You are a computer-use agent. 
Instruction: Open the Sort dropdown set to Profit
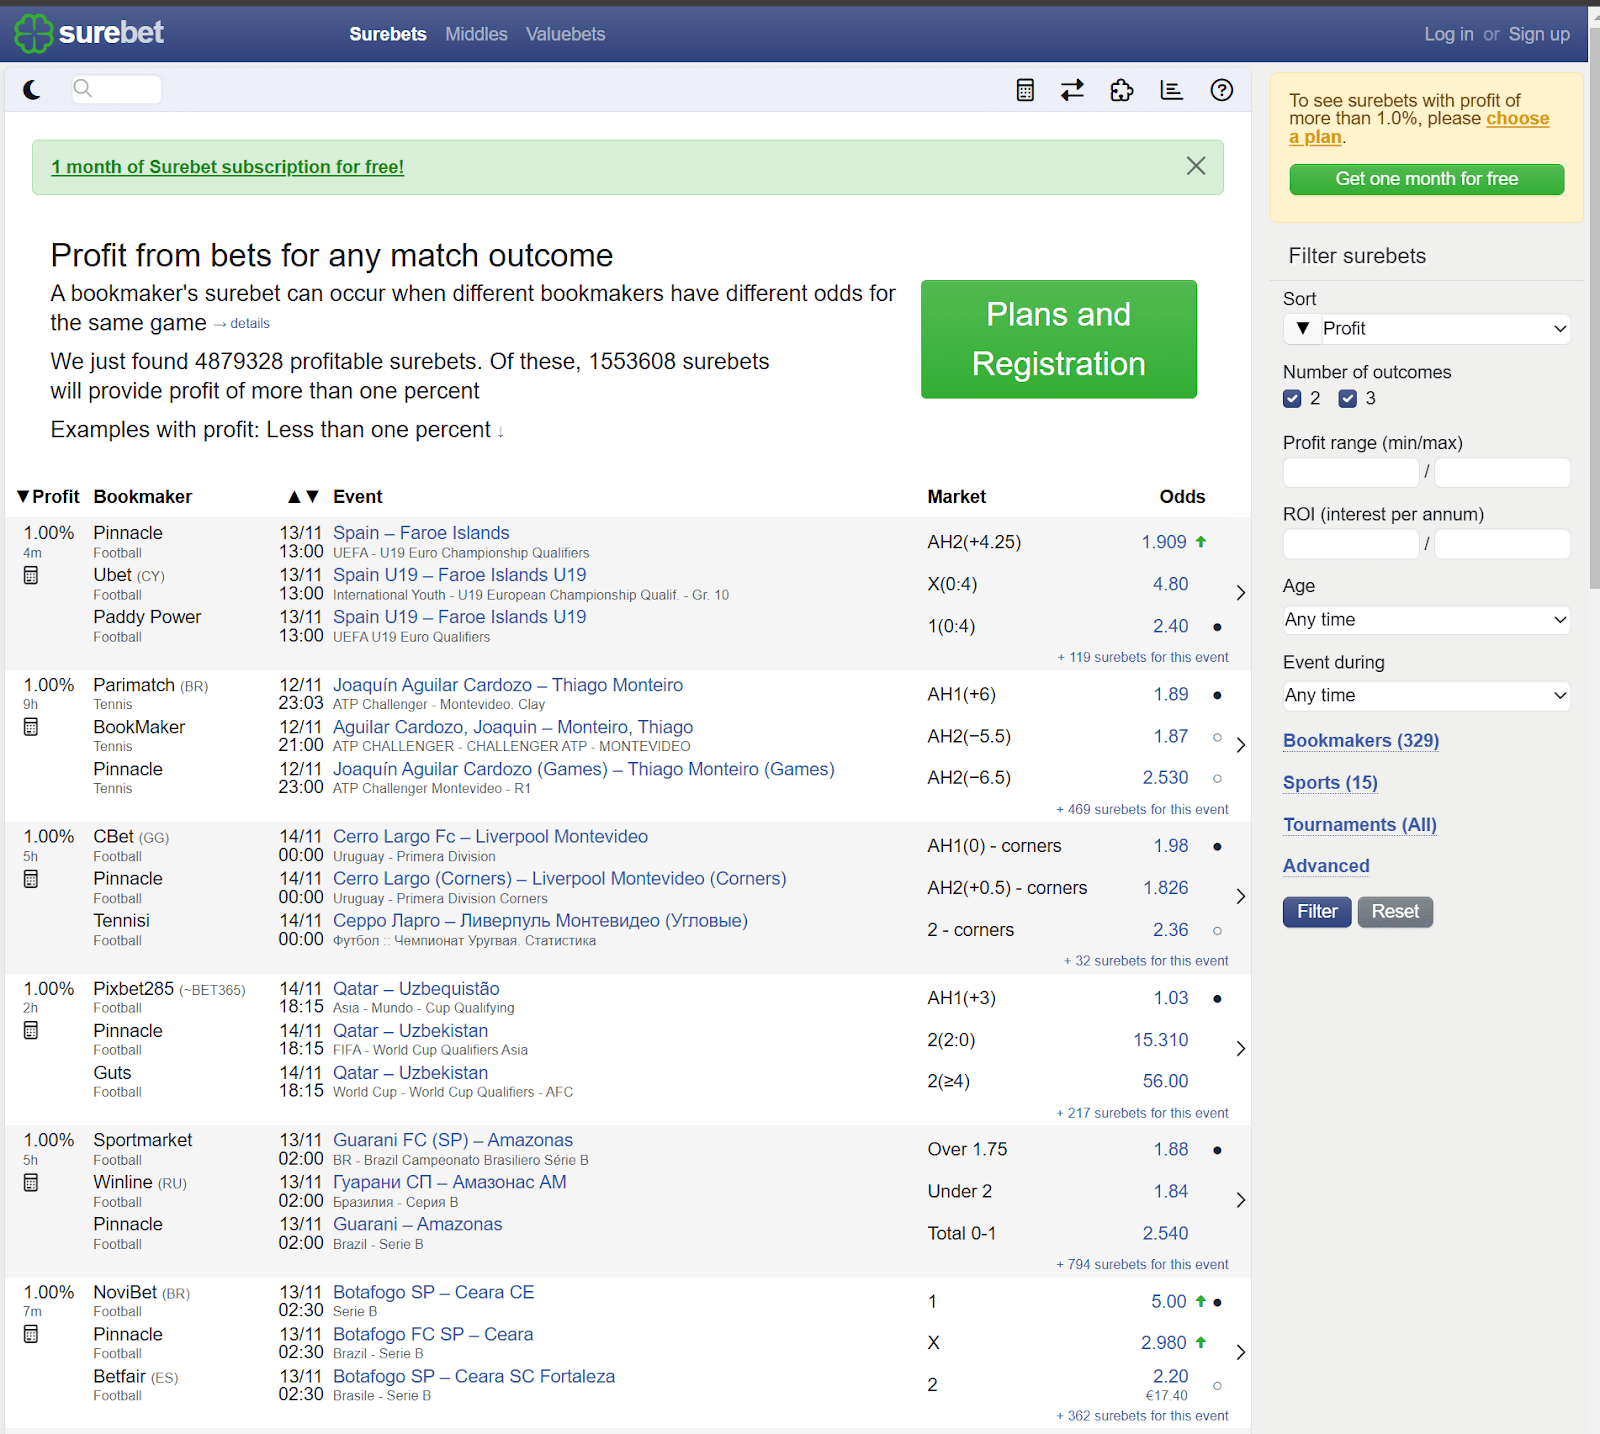point(1425,328)
